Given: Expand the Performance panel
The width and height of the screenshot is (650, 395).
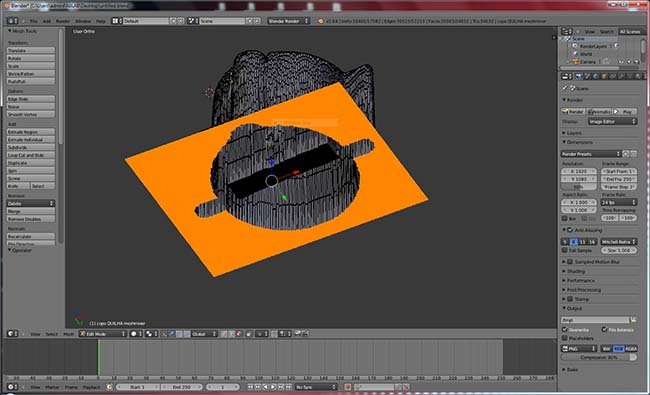Looking at the screenshot, I should coord(579,281).
